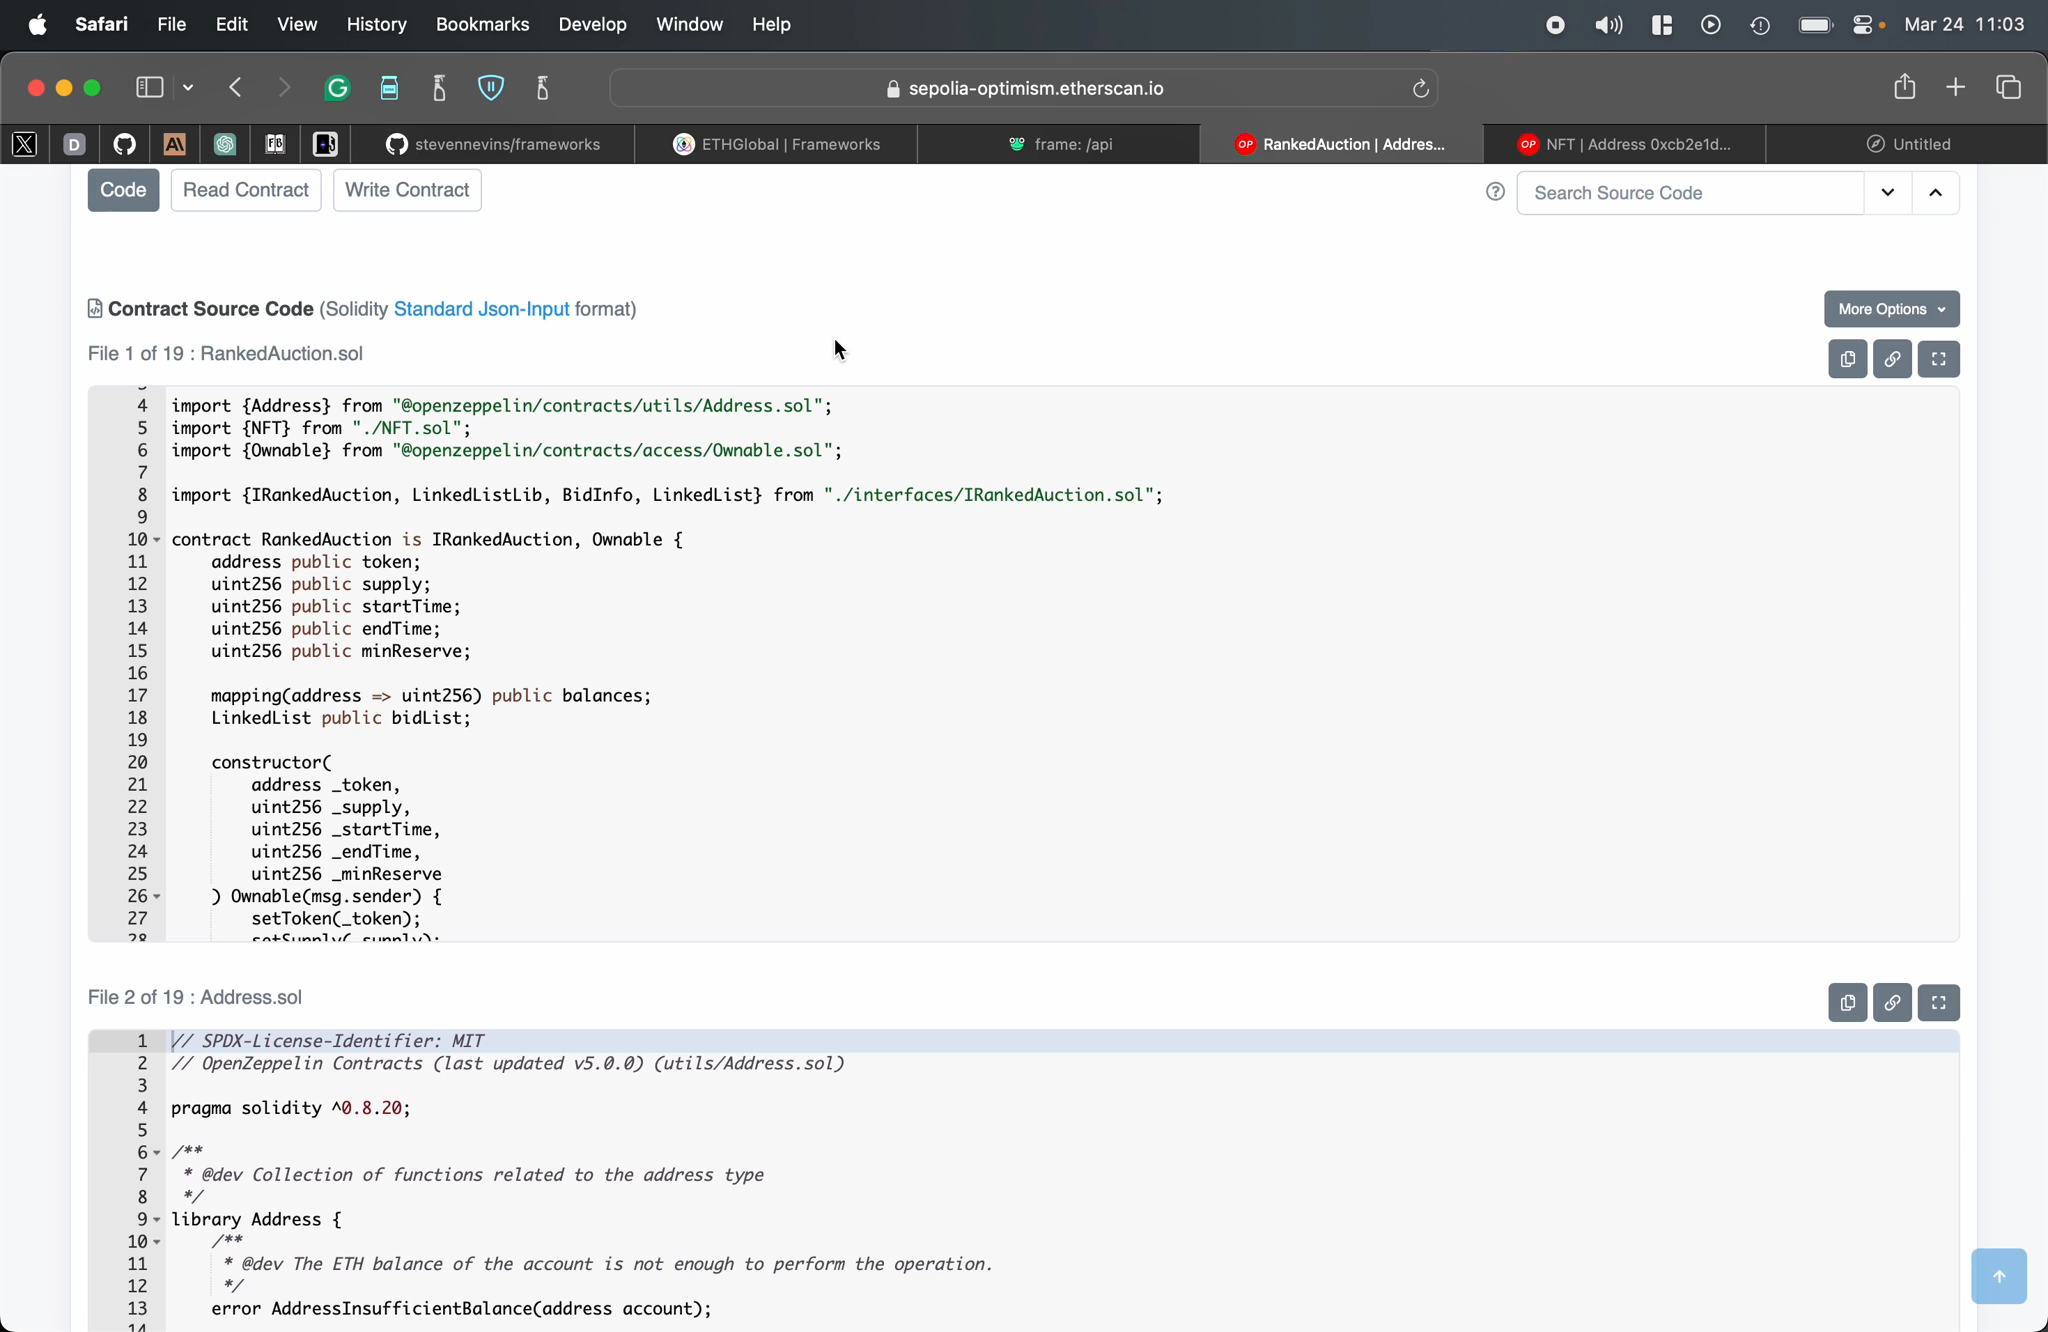Image resolution: width=2048 pixels, height=1332 pixels.
Task: Select the Code button
Action: (123, 190)
